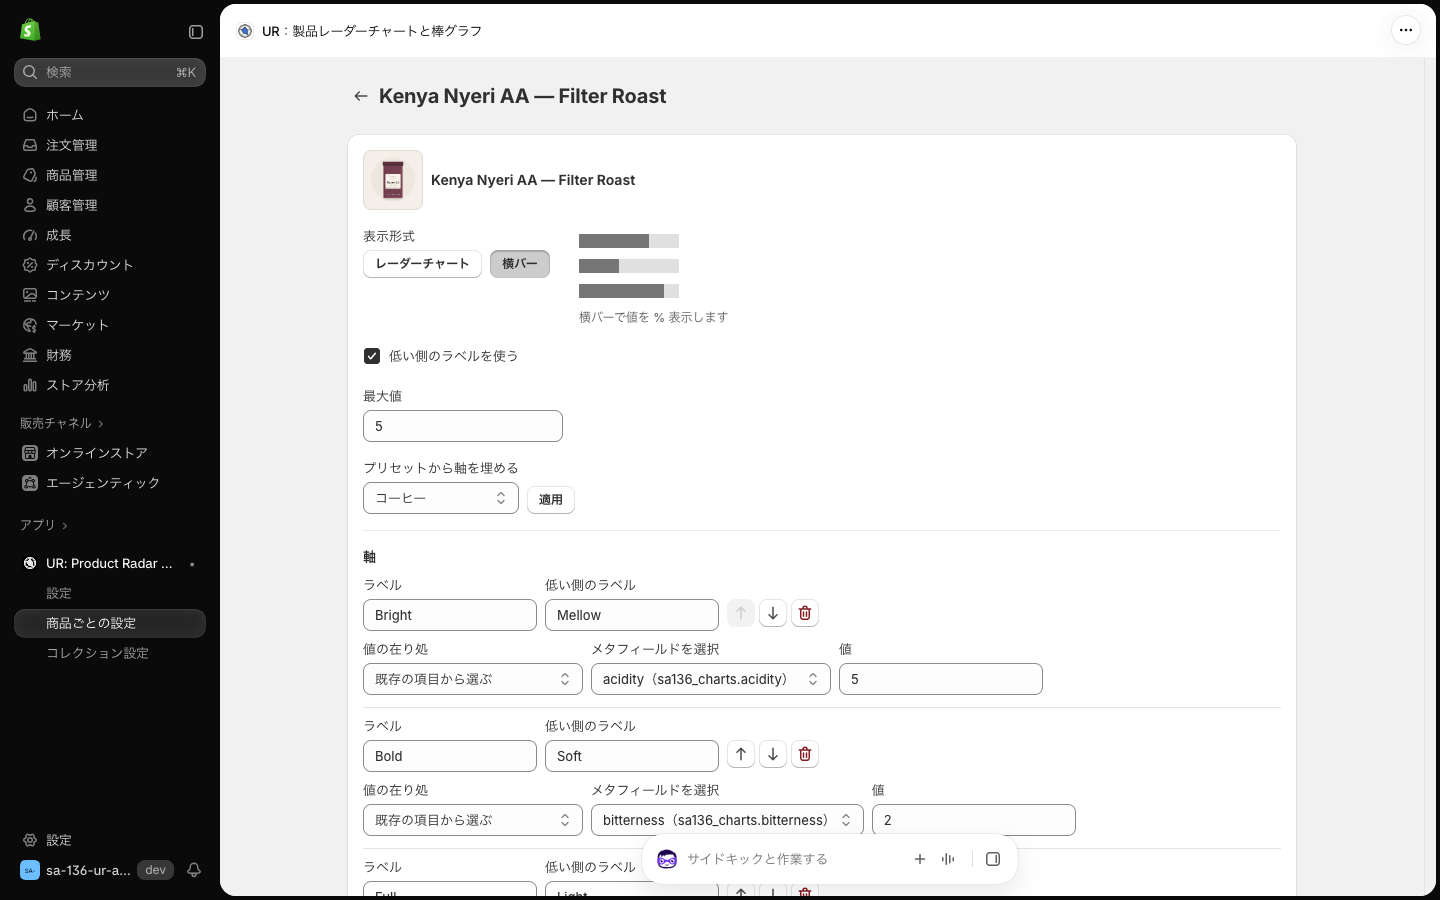The height and width of the screenshot is (900, 1440).
Task: Open 設定 at sidebar bottom
Action: pos(110,840)
